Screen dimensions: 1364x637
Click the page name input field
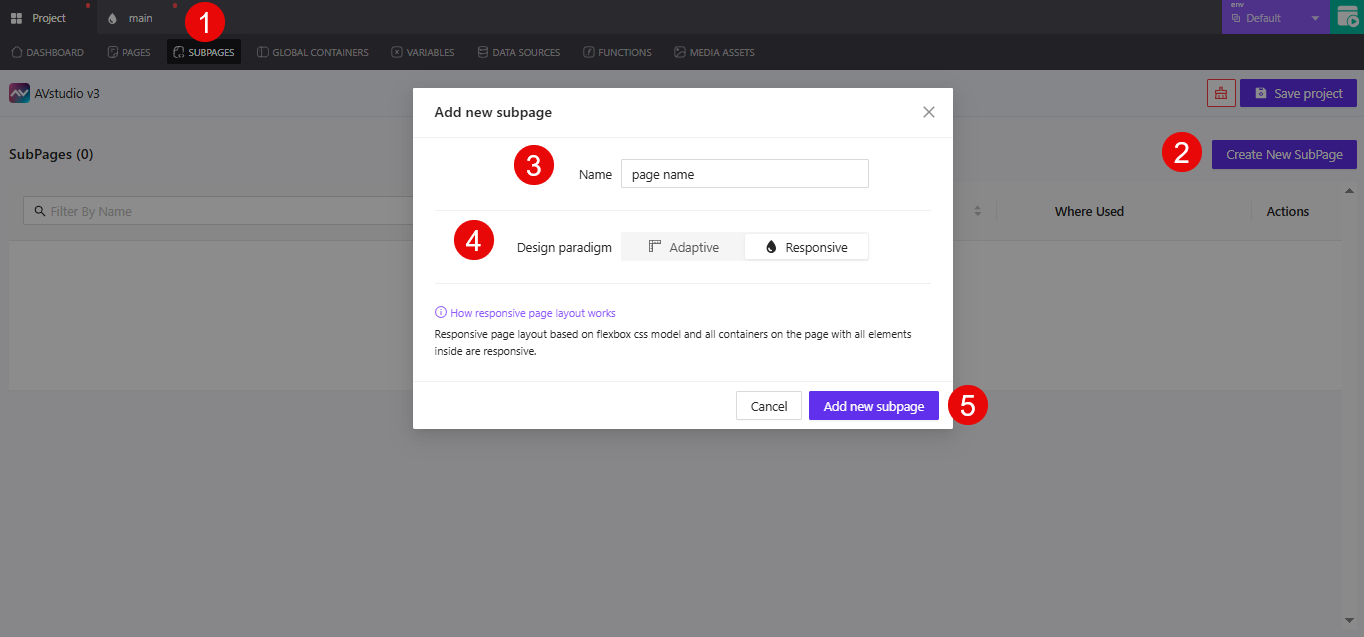click(744, 173)
